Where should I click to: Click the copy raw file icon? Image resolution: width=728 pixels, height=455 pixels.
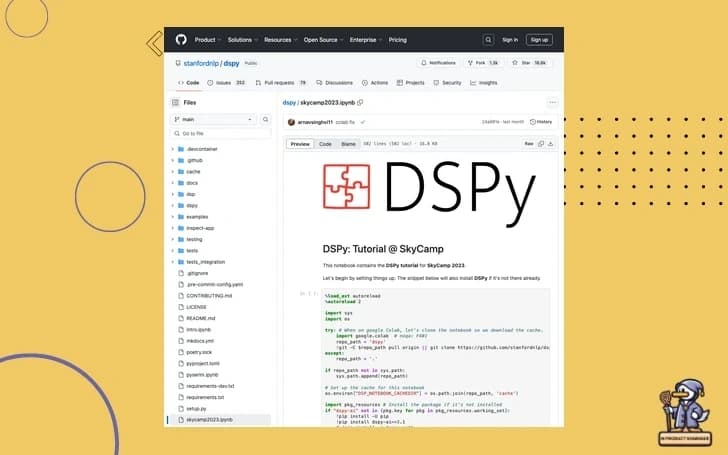tap(541, 144)
